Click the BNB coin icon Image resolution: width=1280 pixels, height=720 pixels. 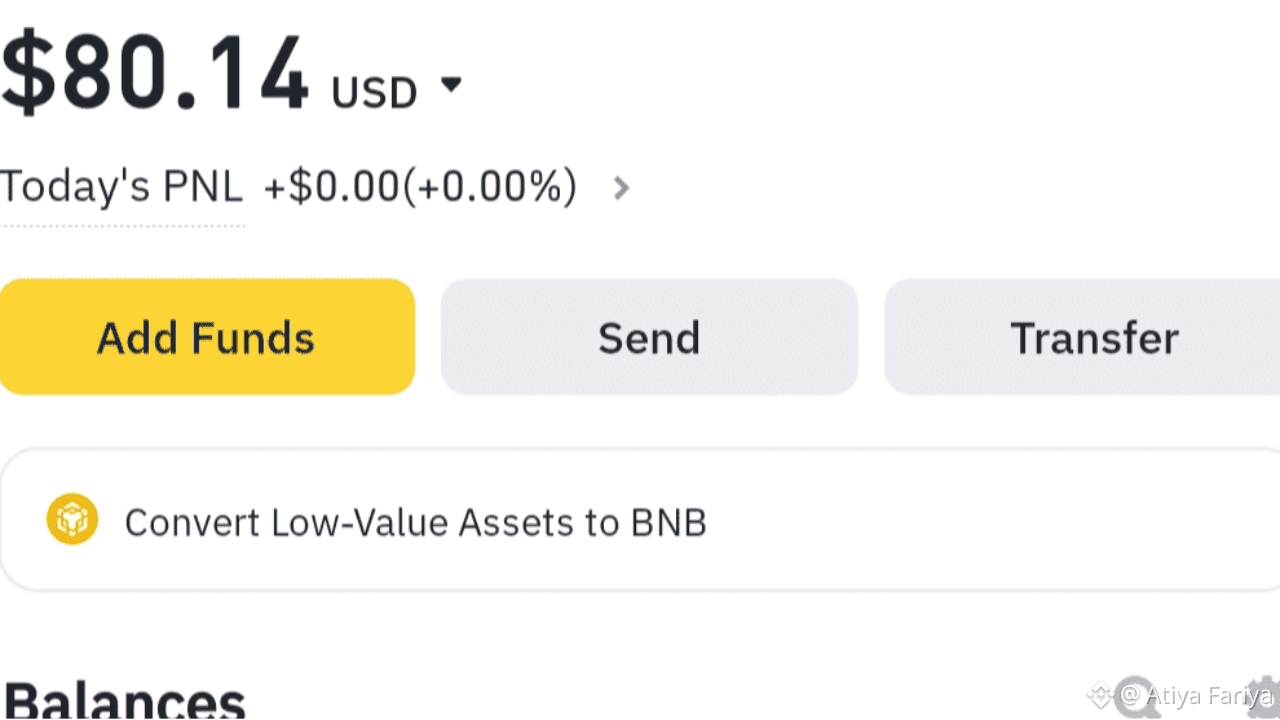point(72,519)
